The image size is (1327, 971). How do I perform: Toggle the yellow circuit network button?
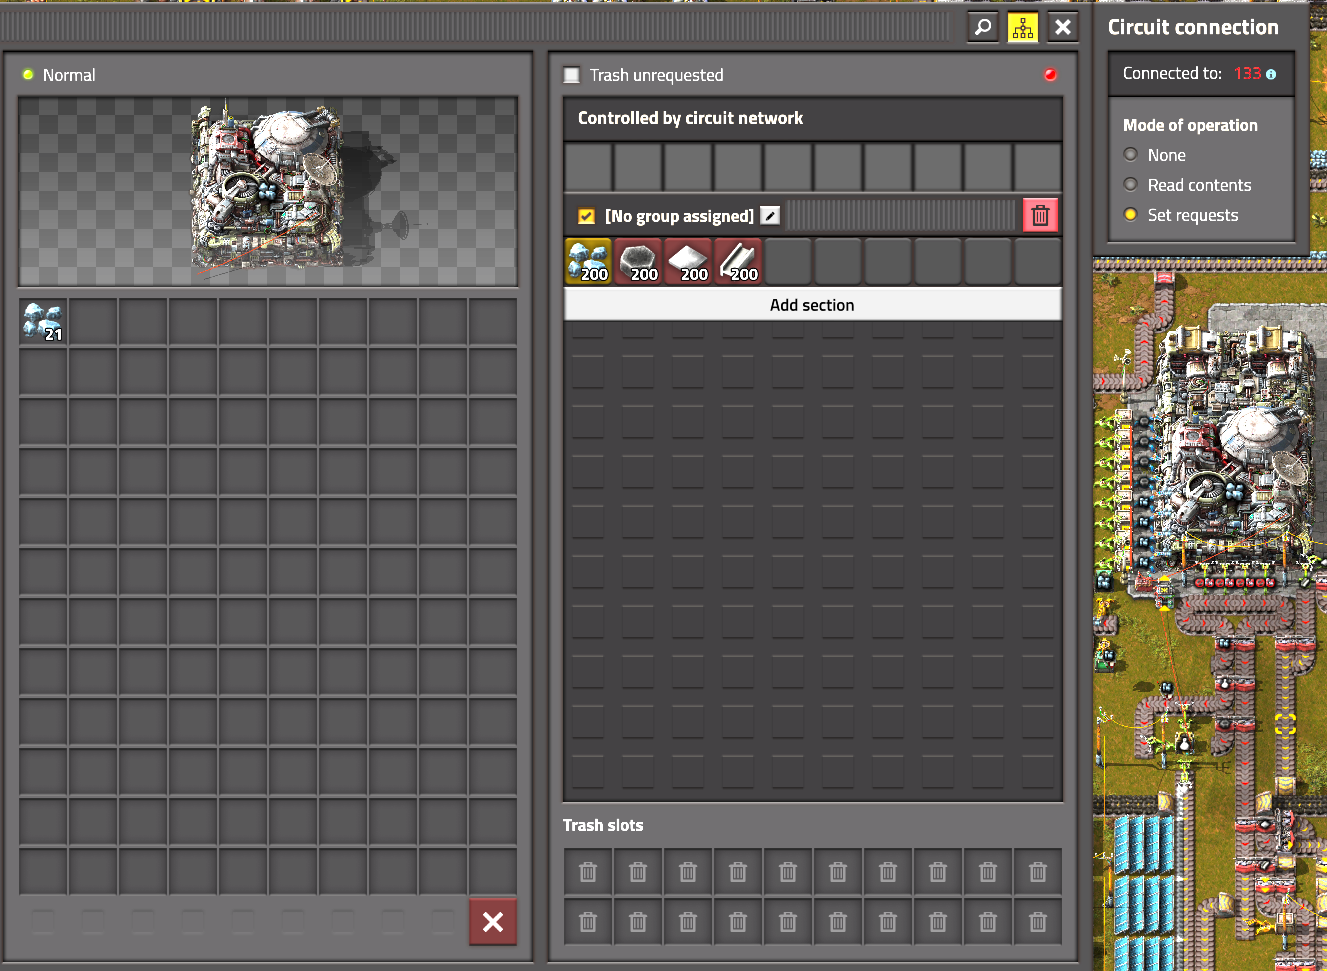[x=1023, y=27]
